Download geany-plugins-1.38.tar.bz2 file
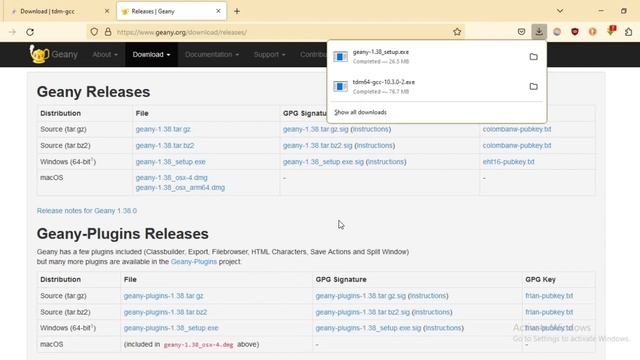Image resolution: width=640 pixels, height=360 pixels. (165, 312)
